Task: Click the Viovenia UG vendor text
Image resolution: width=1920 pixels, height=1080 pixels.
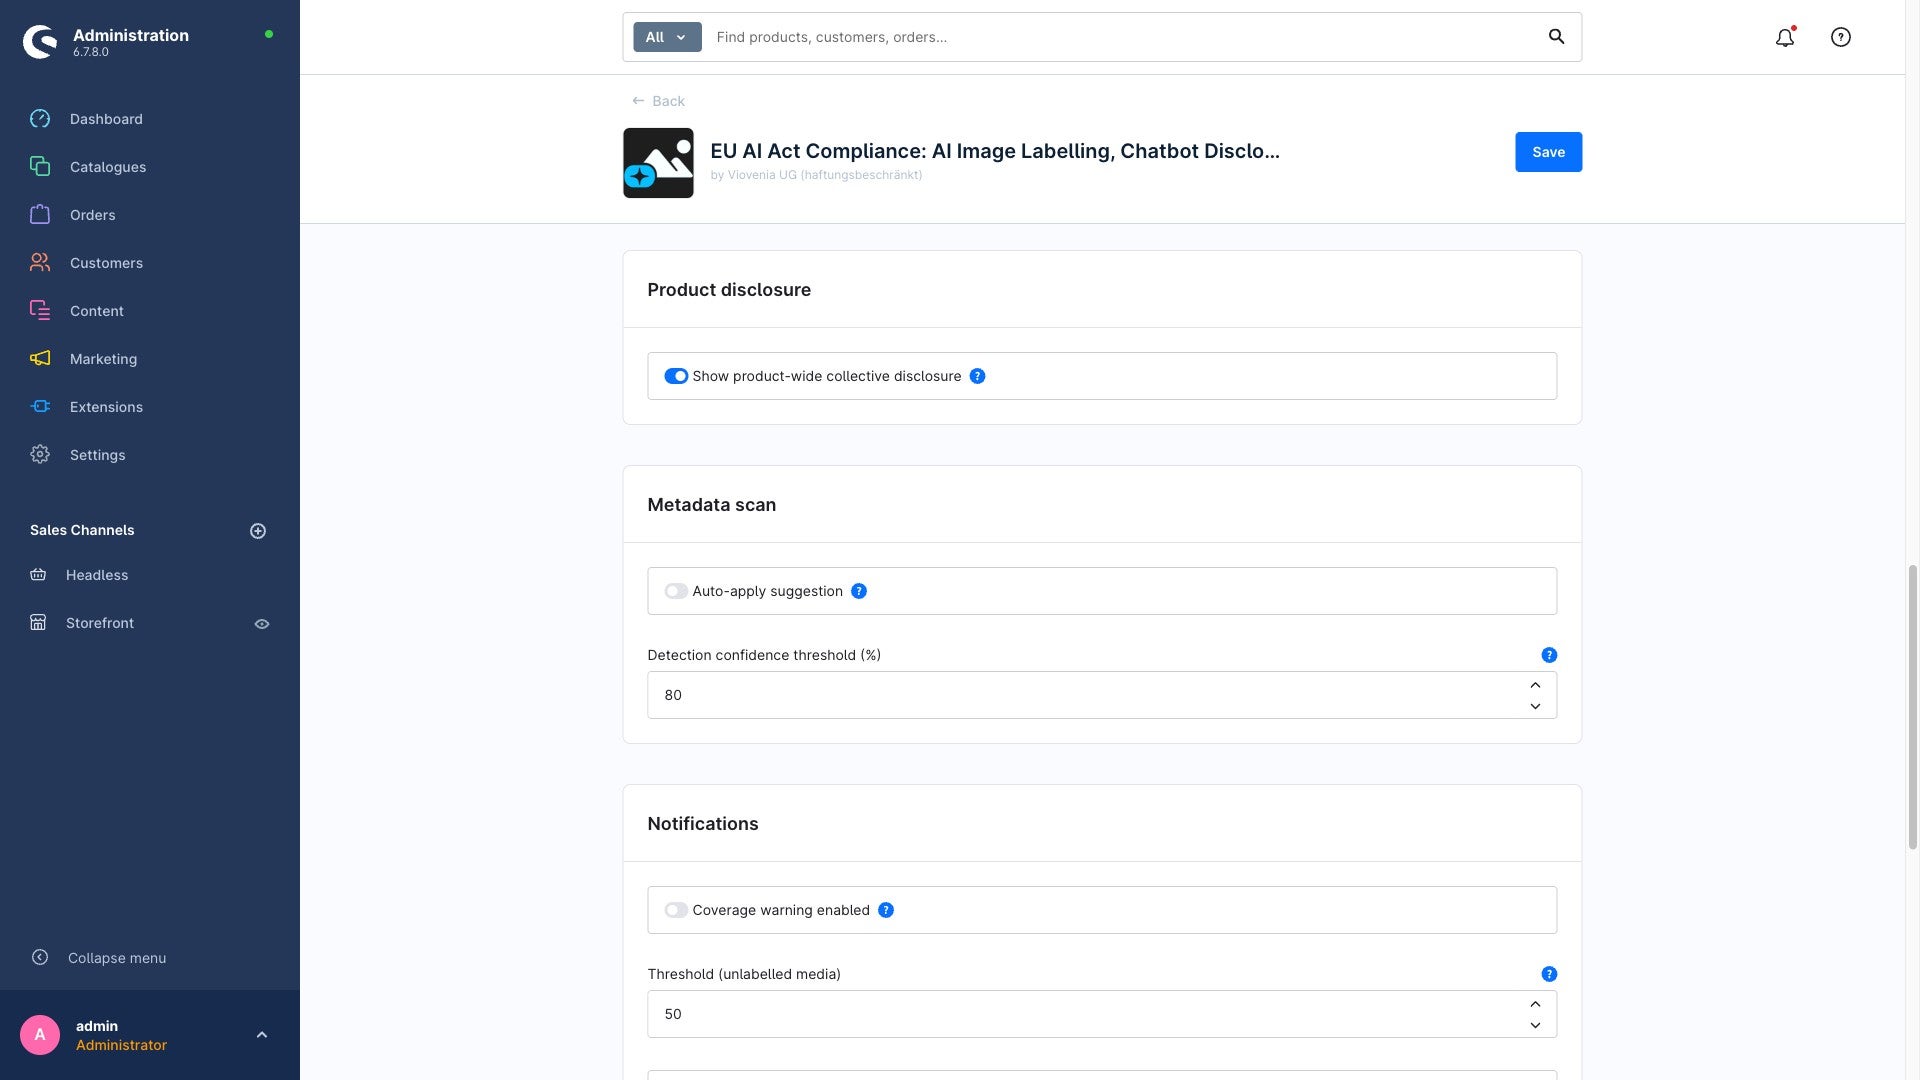Action: click(816, 175)
